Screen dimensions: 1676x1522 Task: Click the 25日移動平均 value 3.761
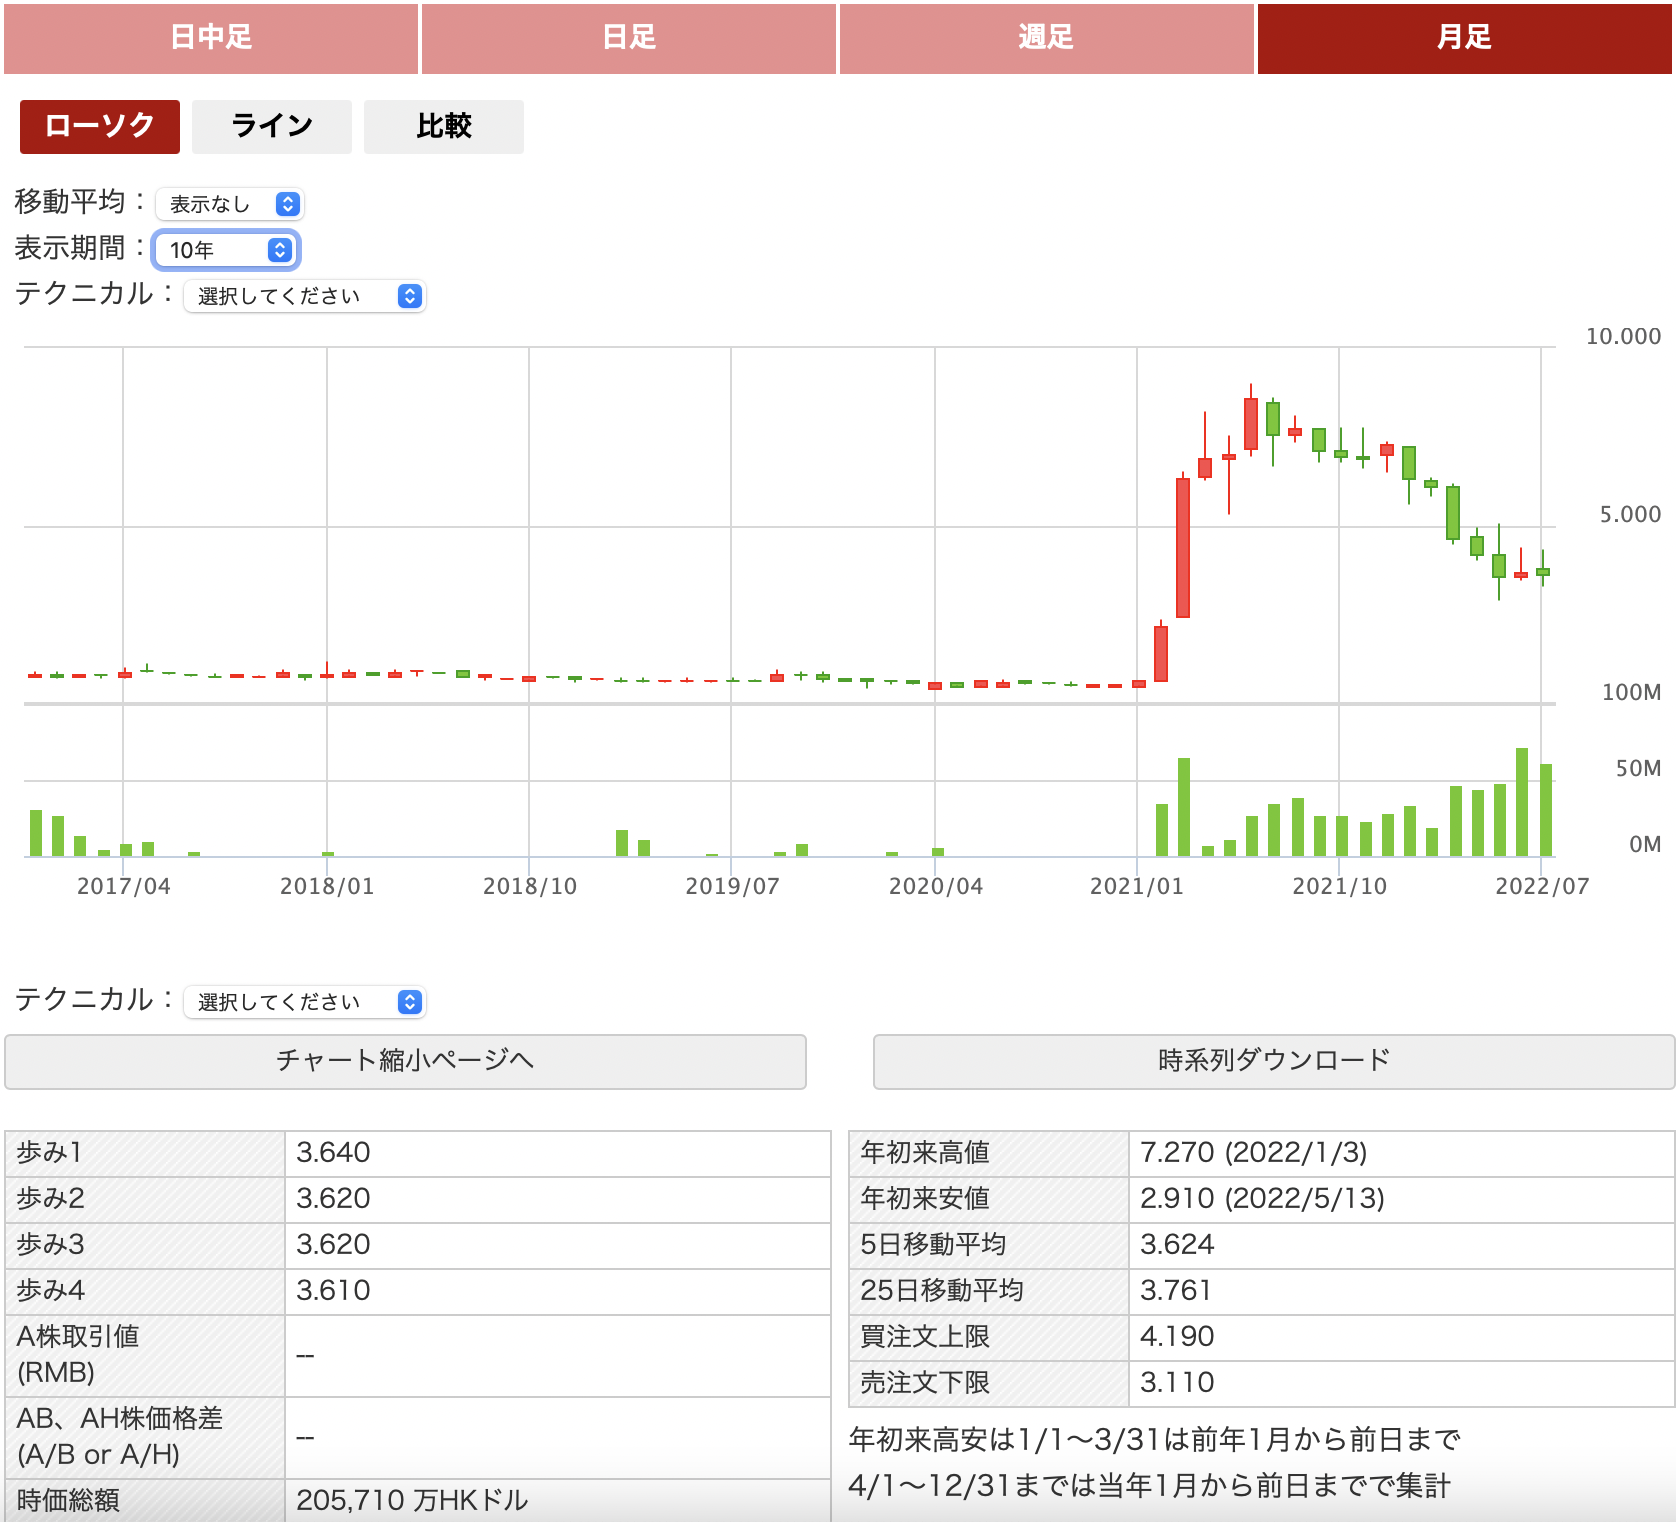(1176, 1291)
